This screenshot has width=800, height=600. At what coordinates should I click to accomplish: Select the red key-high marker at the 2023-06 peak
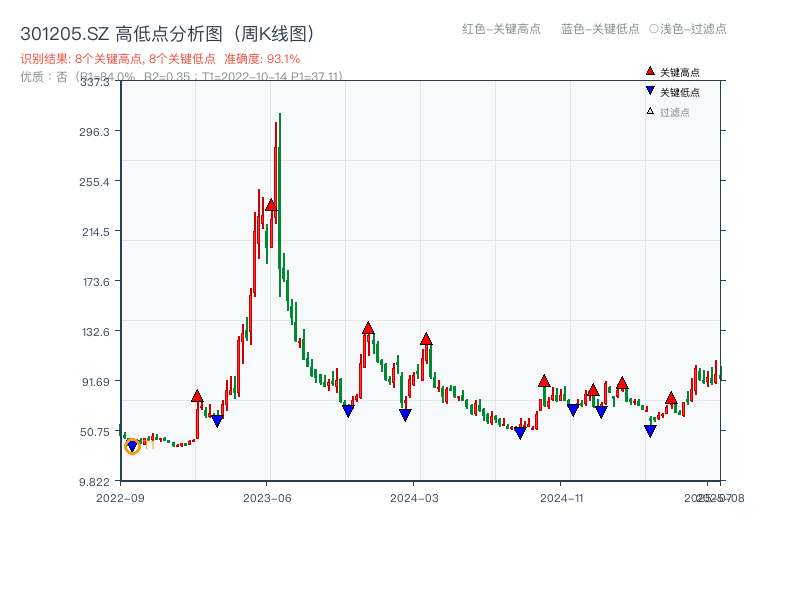(x=270, y=205)
